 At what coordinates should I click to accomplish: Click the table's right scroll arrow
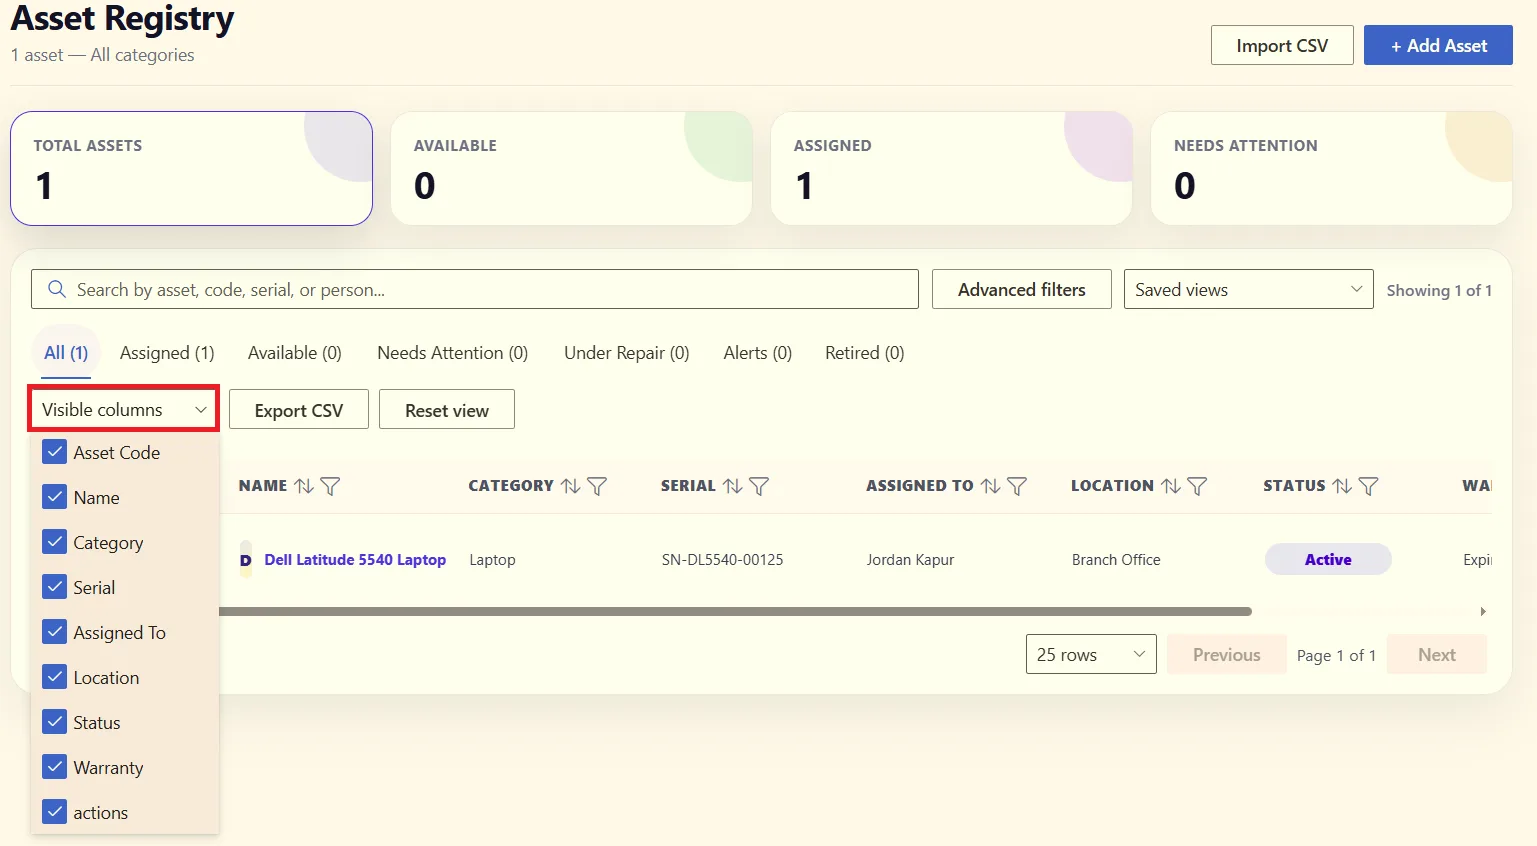(x=1483, y=611)
